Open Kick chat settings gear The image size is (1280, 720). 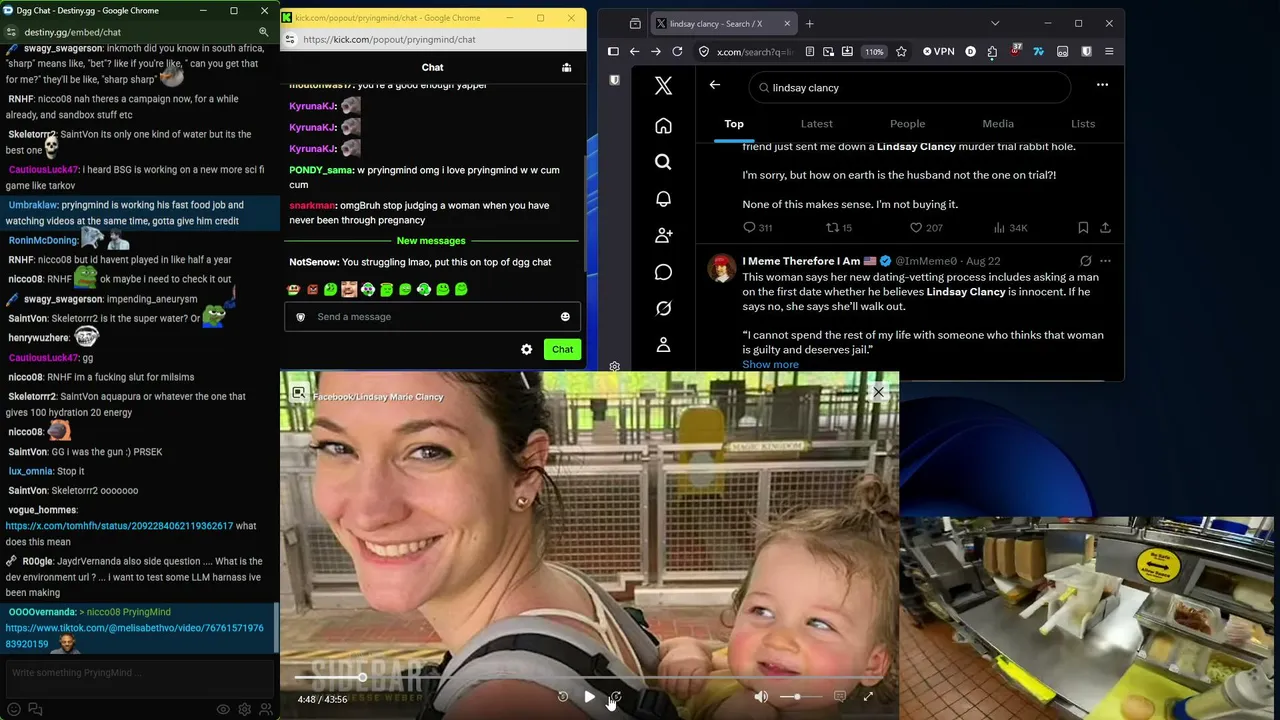click(x=526, y=349)
